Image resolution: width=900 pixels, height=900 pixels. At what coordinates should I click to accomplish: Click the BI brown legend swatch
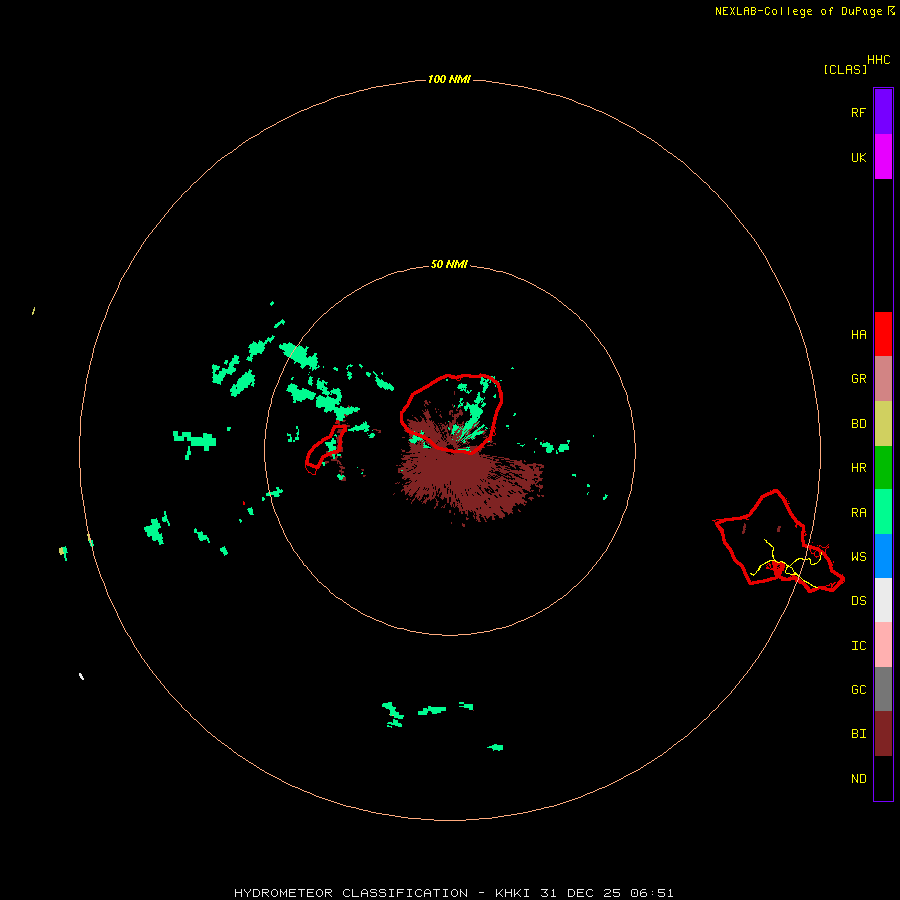(883, 734)
